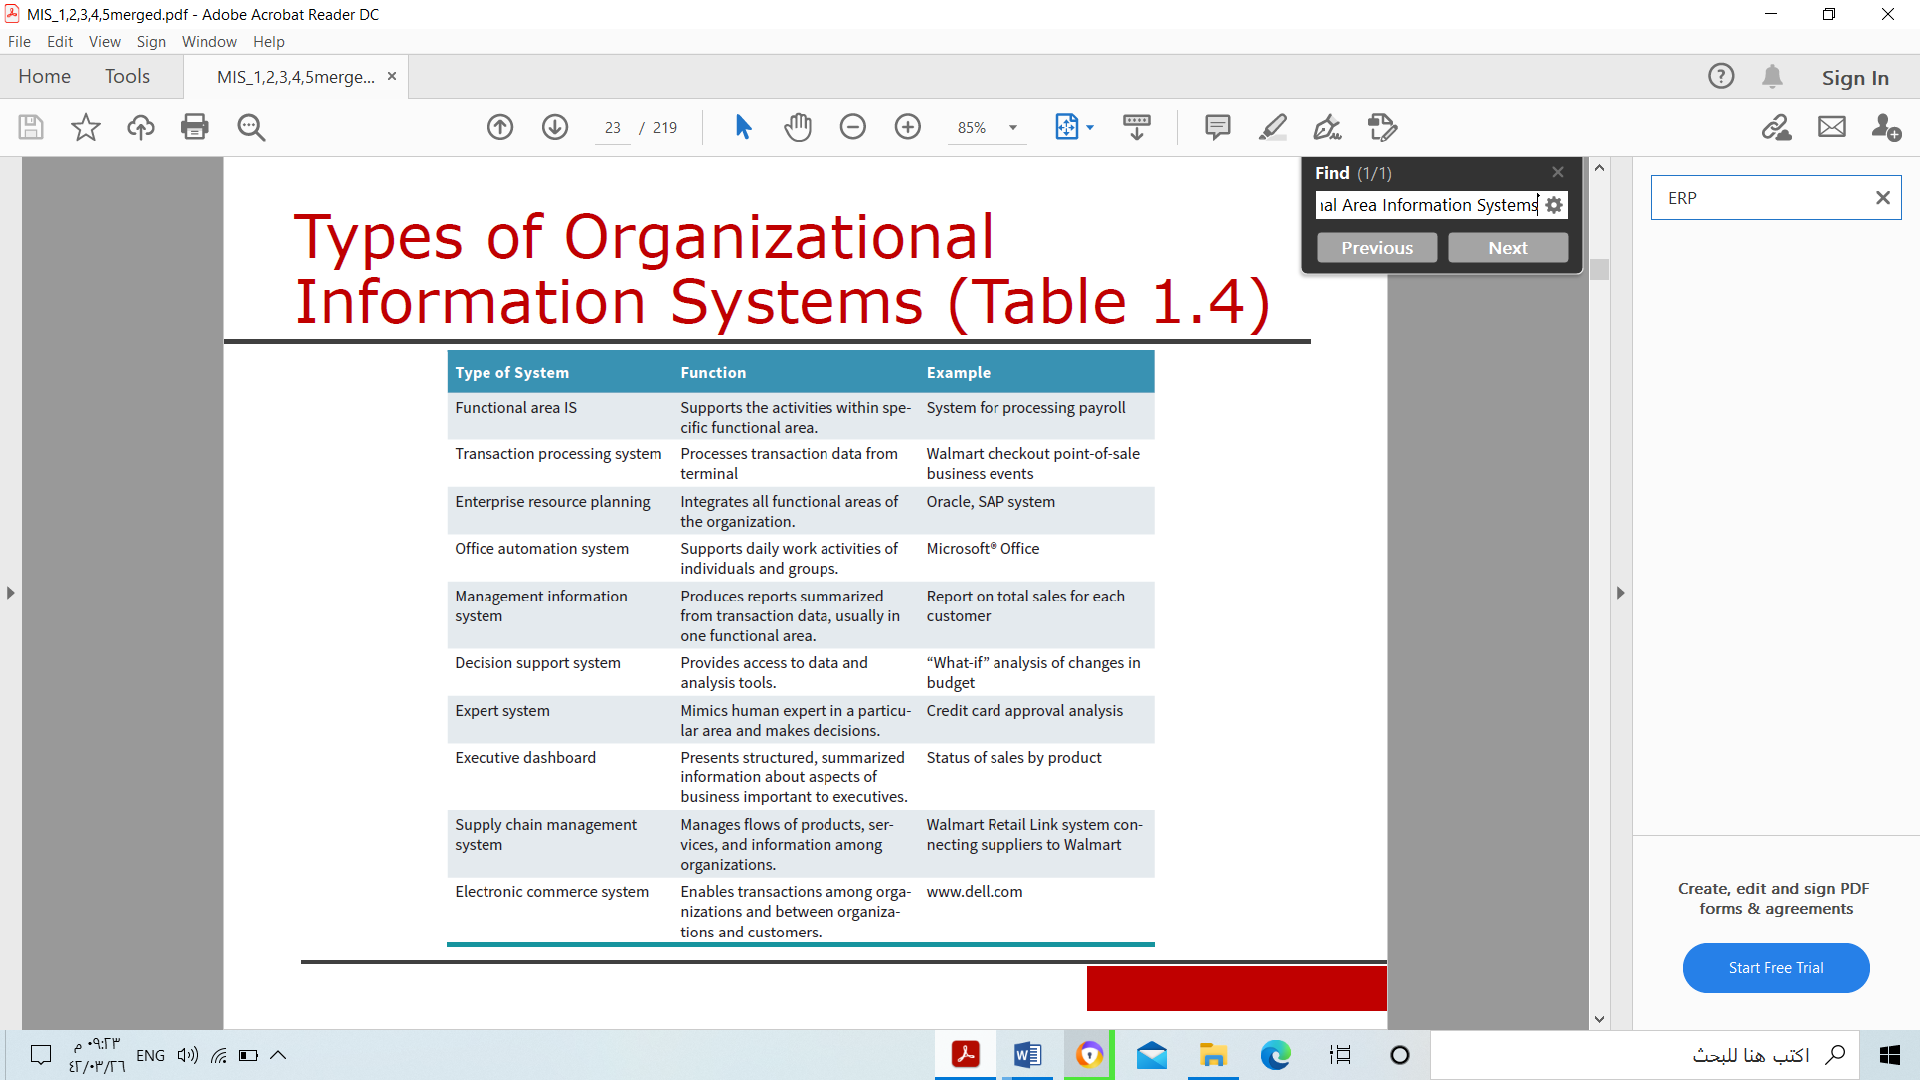Switch to the Home tab
This screenshot has width=1920, height=1080.
point(44,77)
